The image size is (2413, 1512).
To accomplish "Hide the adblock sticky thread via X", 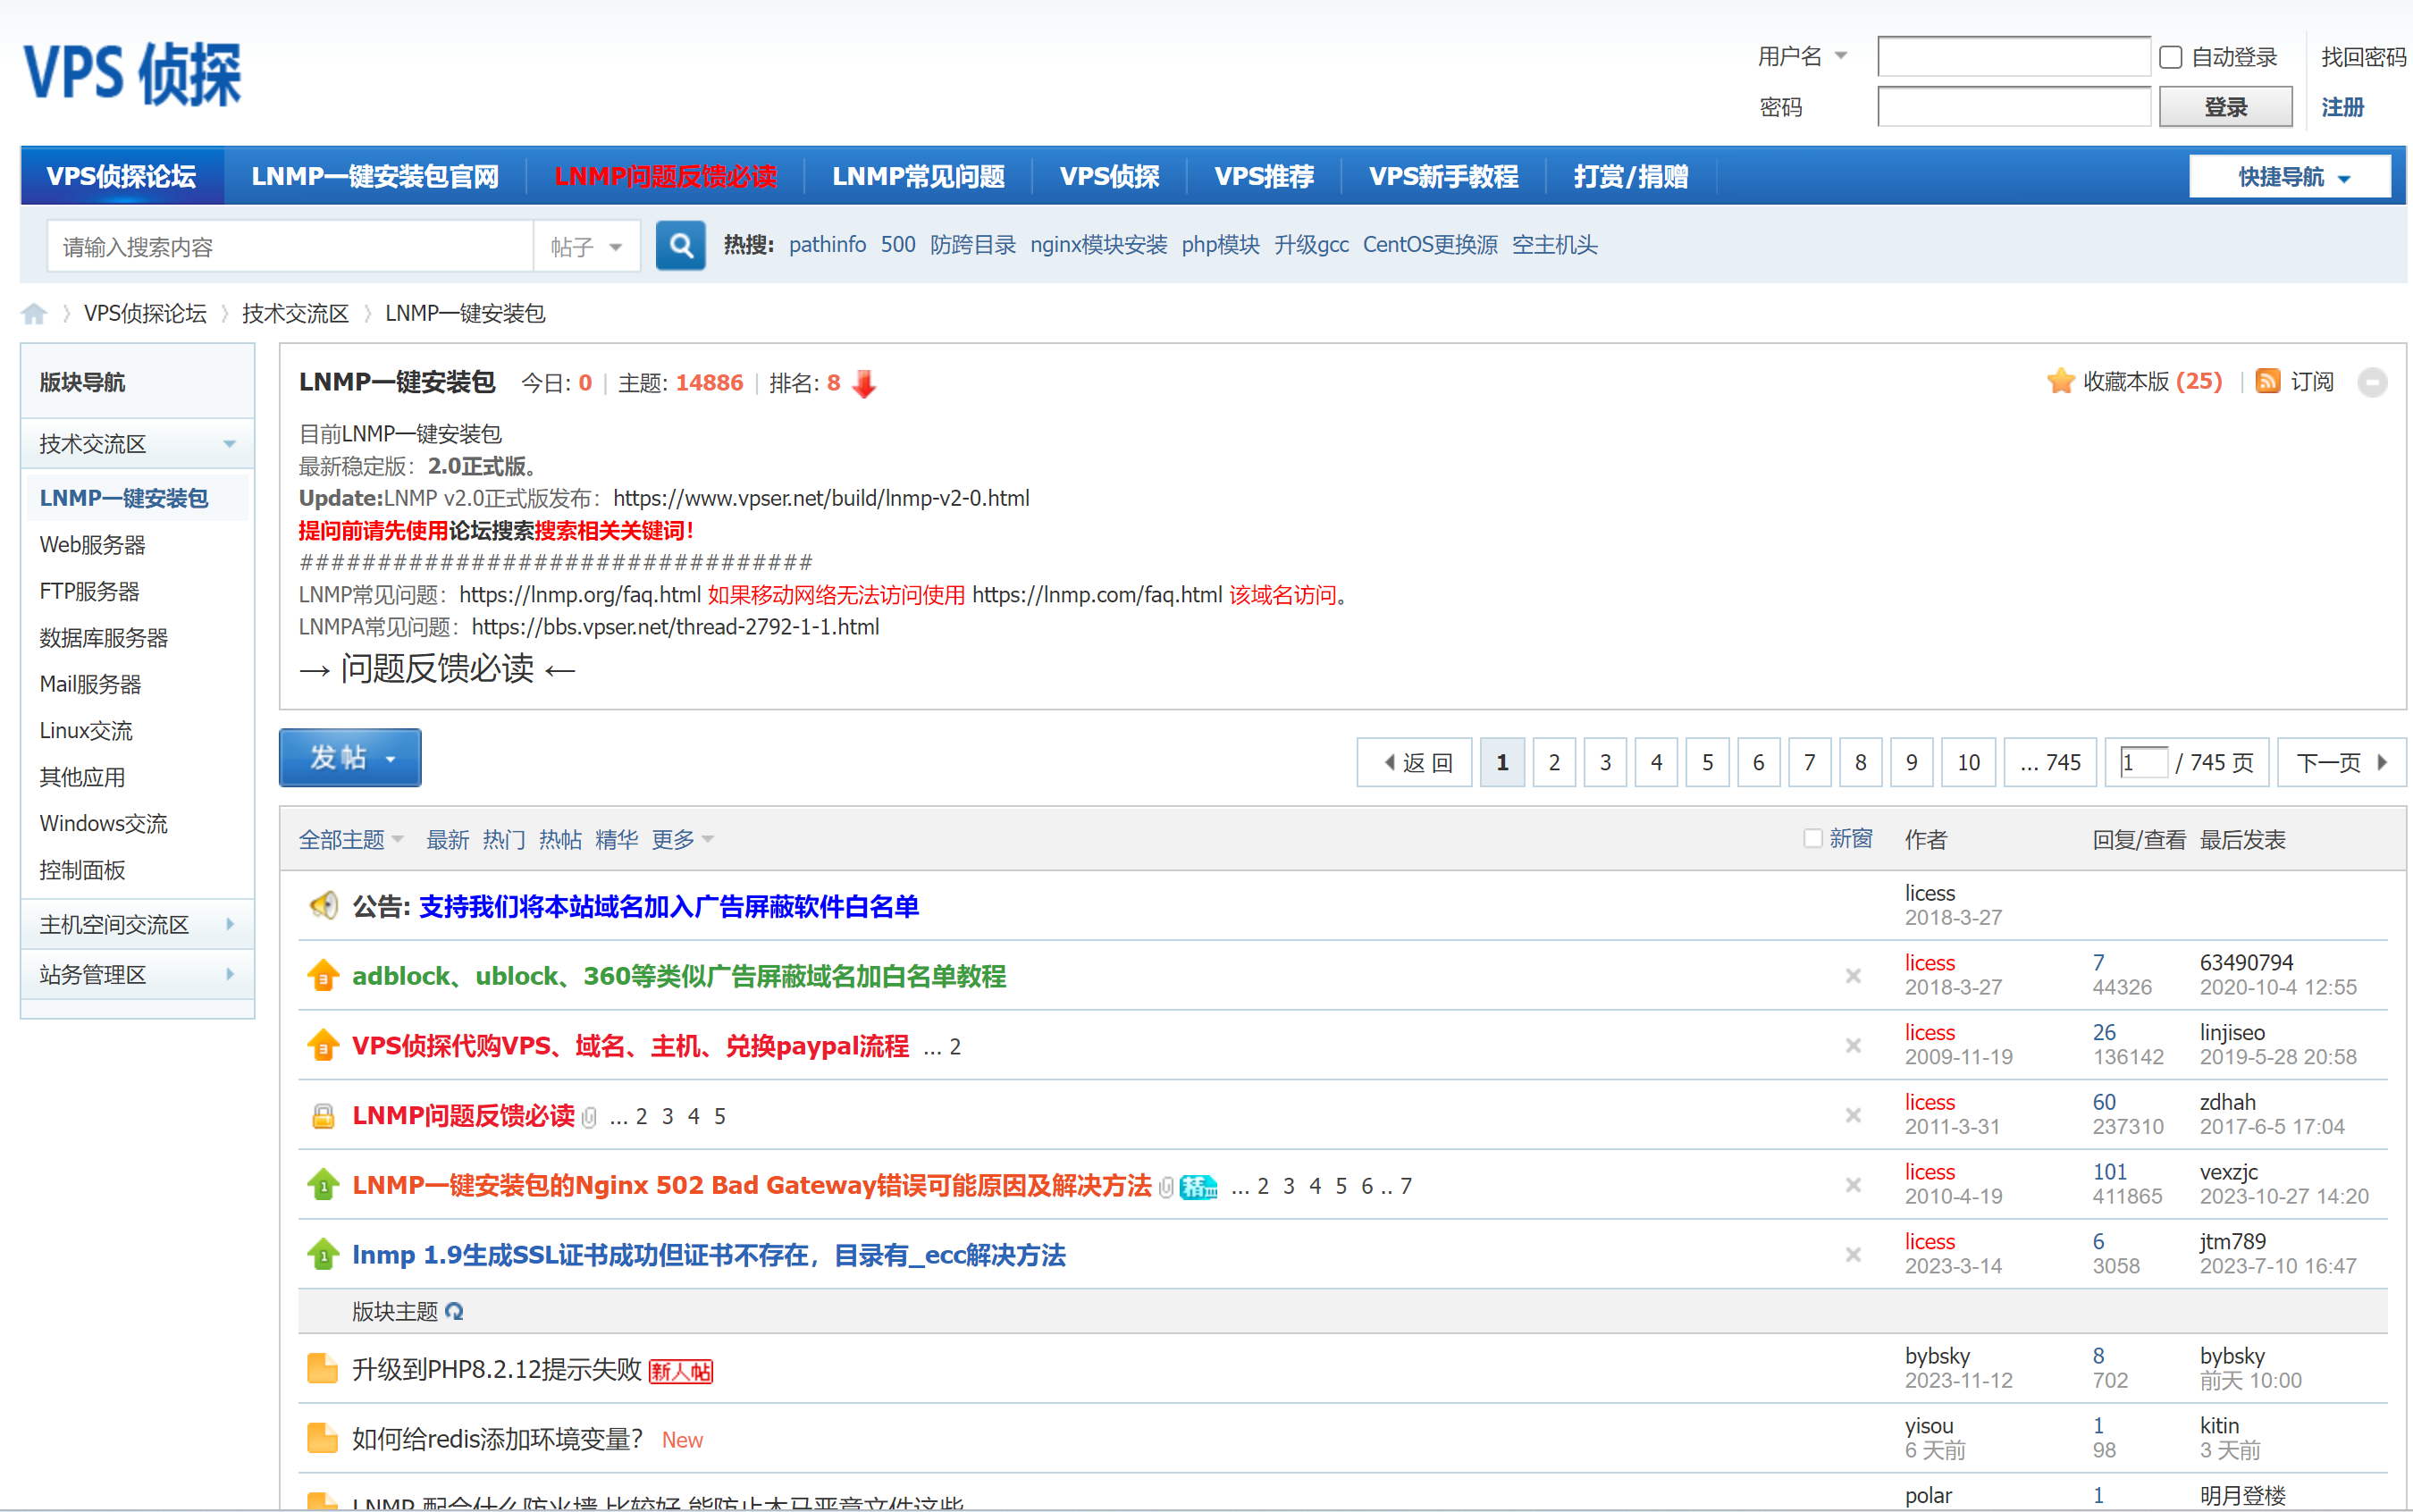I will pos(1853,976).
